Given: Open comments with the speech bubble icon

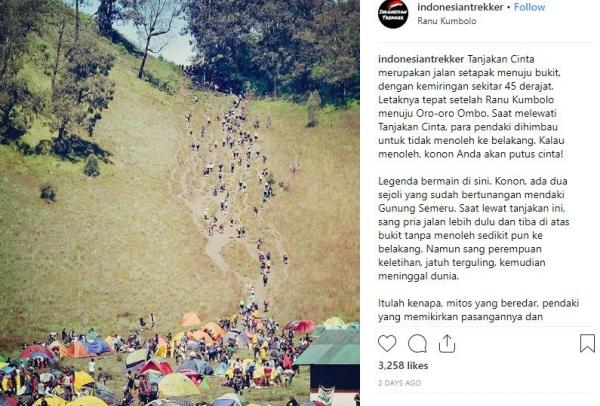Looking at the screenshot, I should [417, 343].
